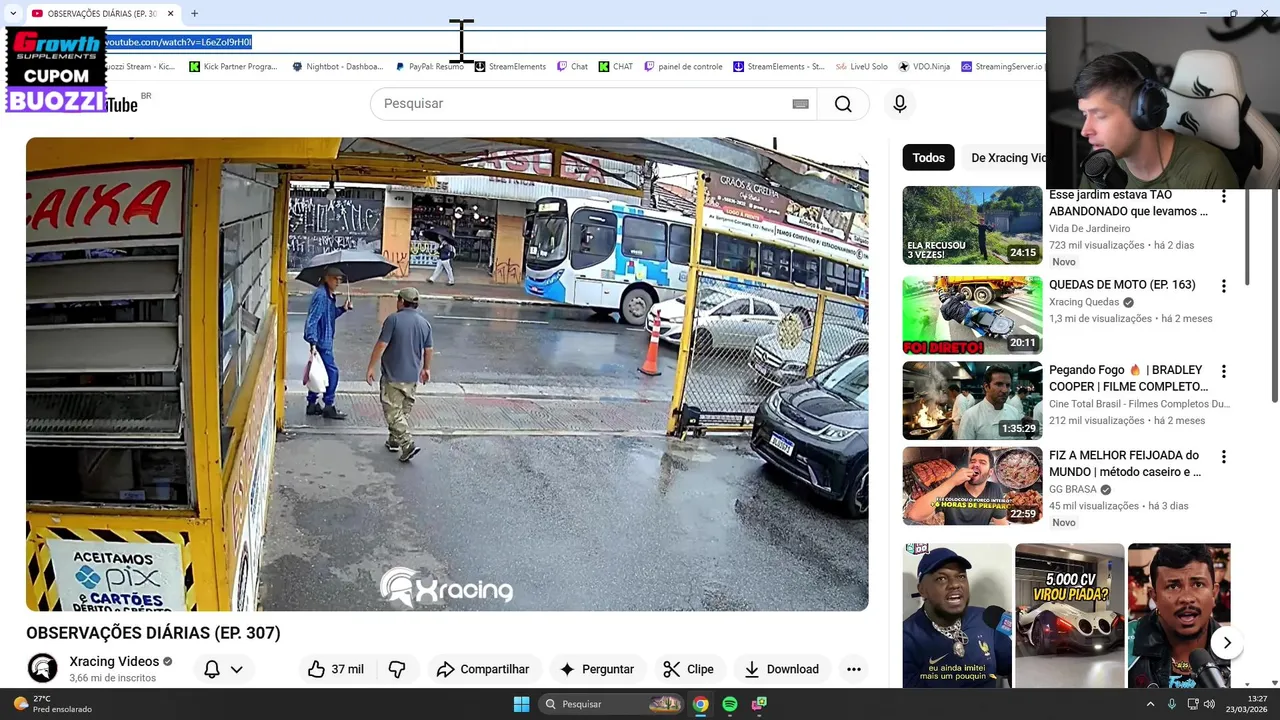
Task: Open the Windows Start menu
Action: pos(521,704)
